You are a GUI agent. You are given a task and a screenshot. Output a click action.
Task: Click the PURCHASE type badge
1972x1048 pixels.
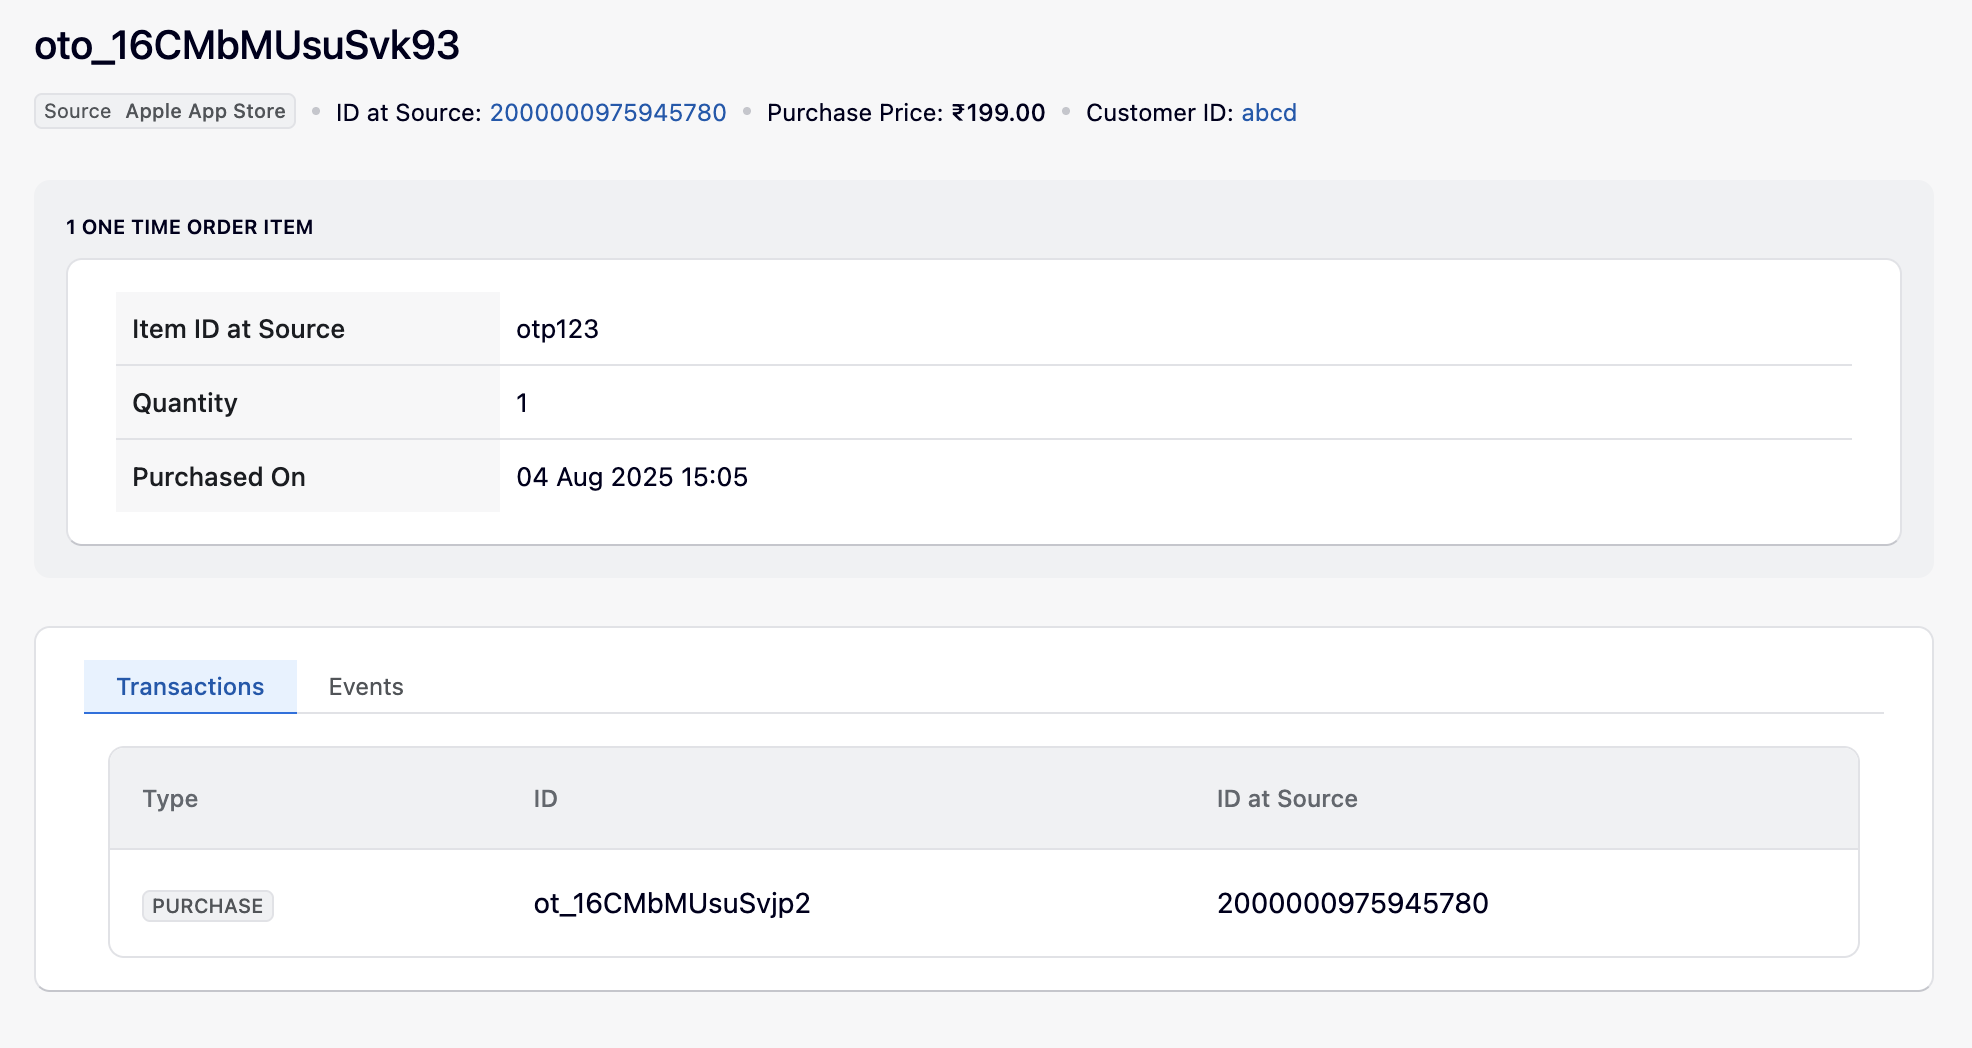pyautogui.click(x=207, y=906)
